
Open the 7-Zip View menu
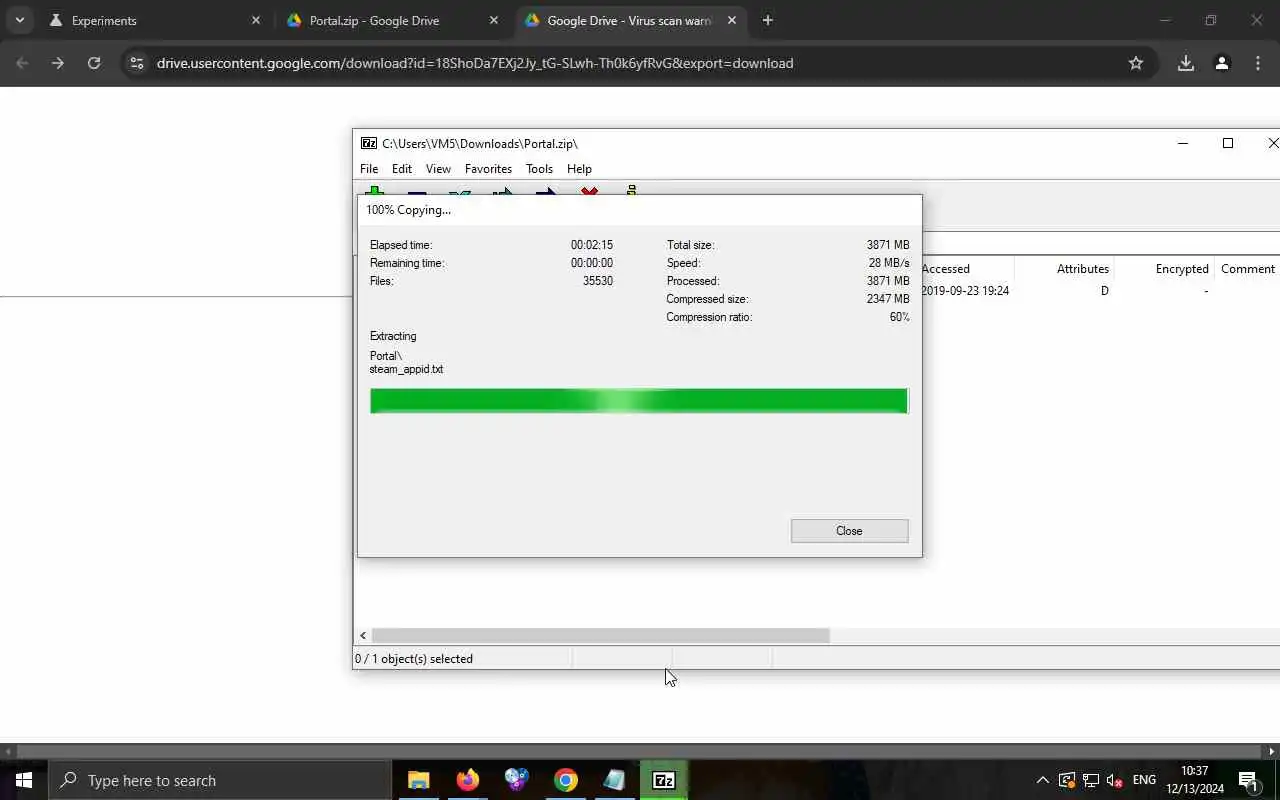click(x=438, y=169)
